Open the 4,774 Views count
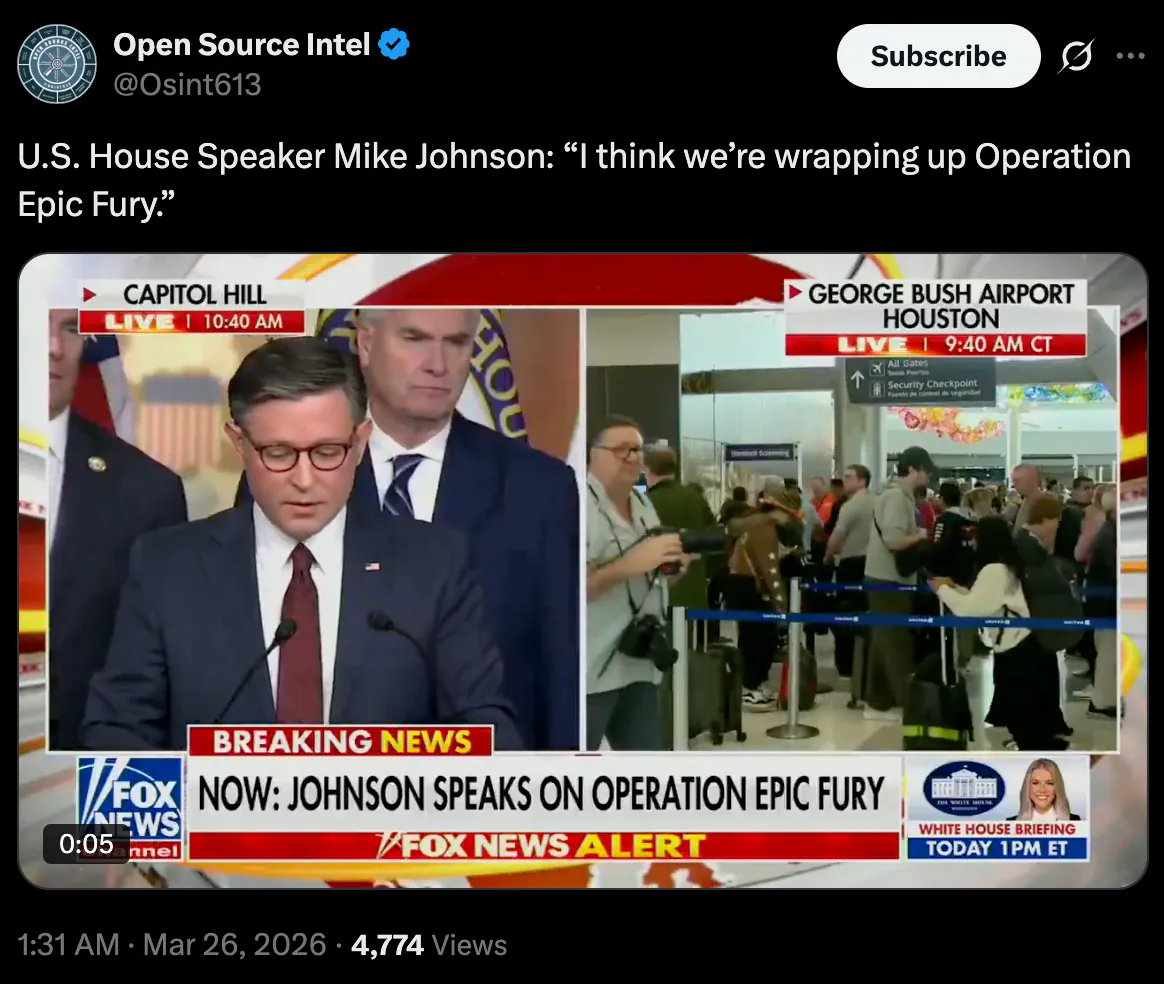Image resolution: width=1164 pixels, height=984 pixels. click(429, 945)
